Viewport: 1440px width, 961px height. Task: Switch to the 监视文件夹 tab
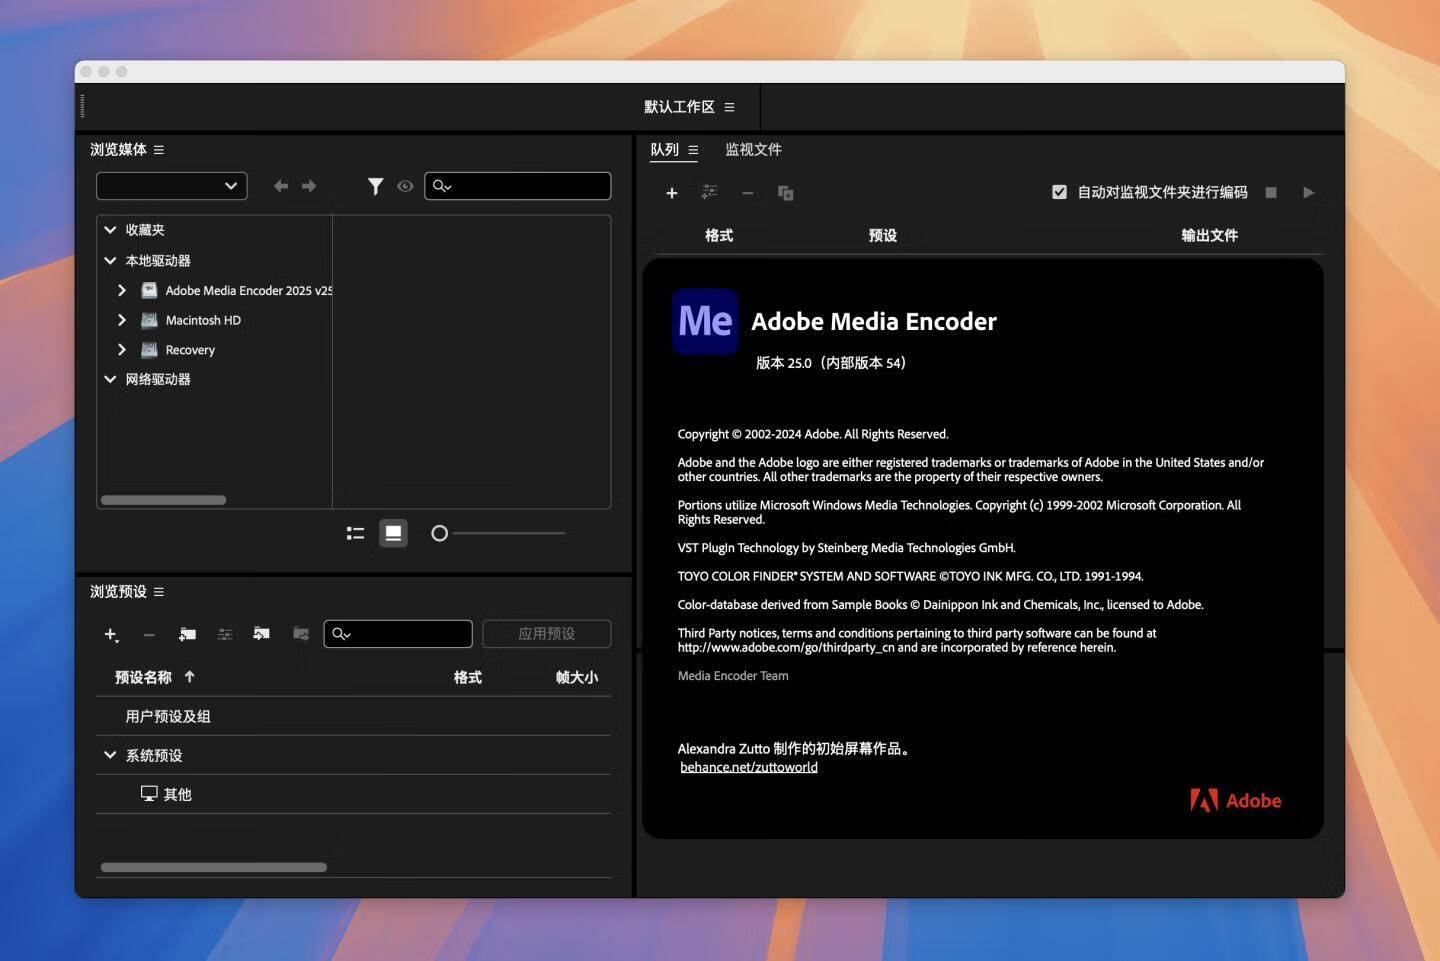753,149
